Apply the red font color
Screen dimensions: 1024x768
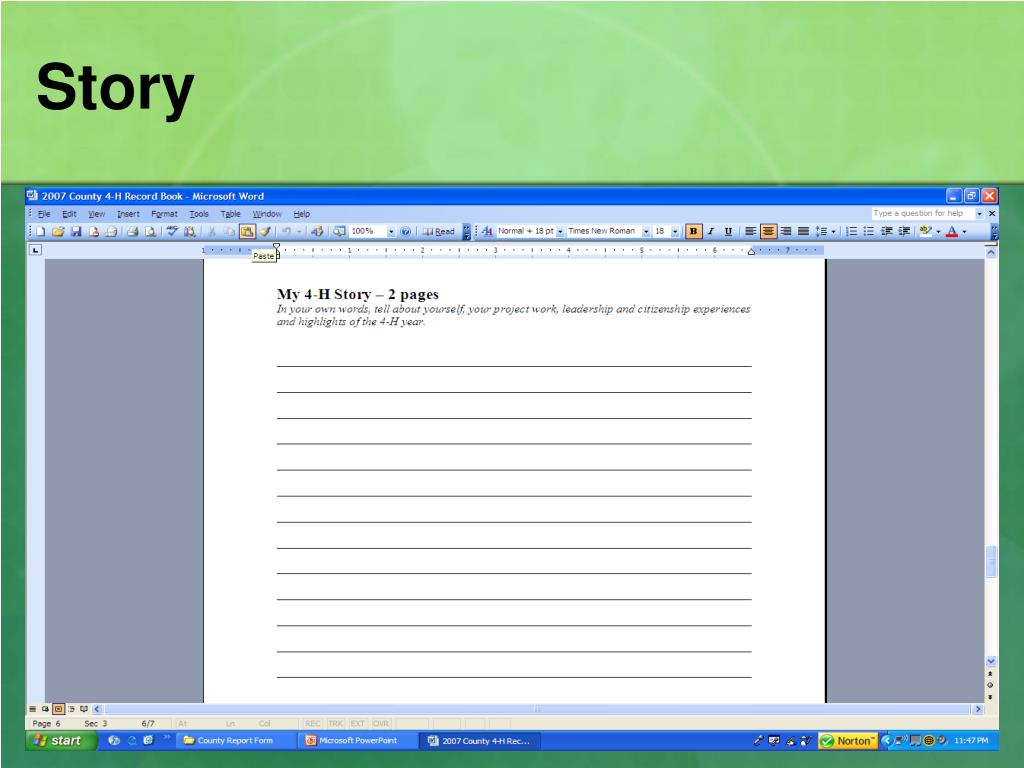pyautogui.click(x=952, y=231)
